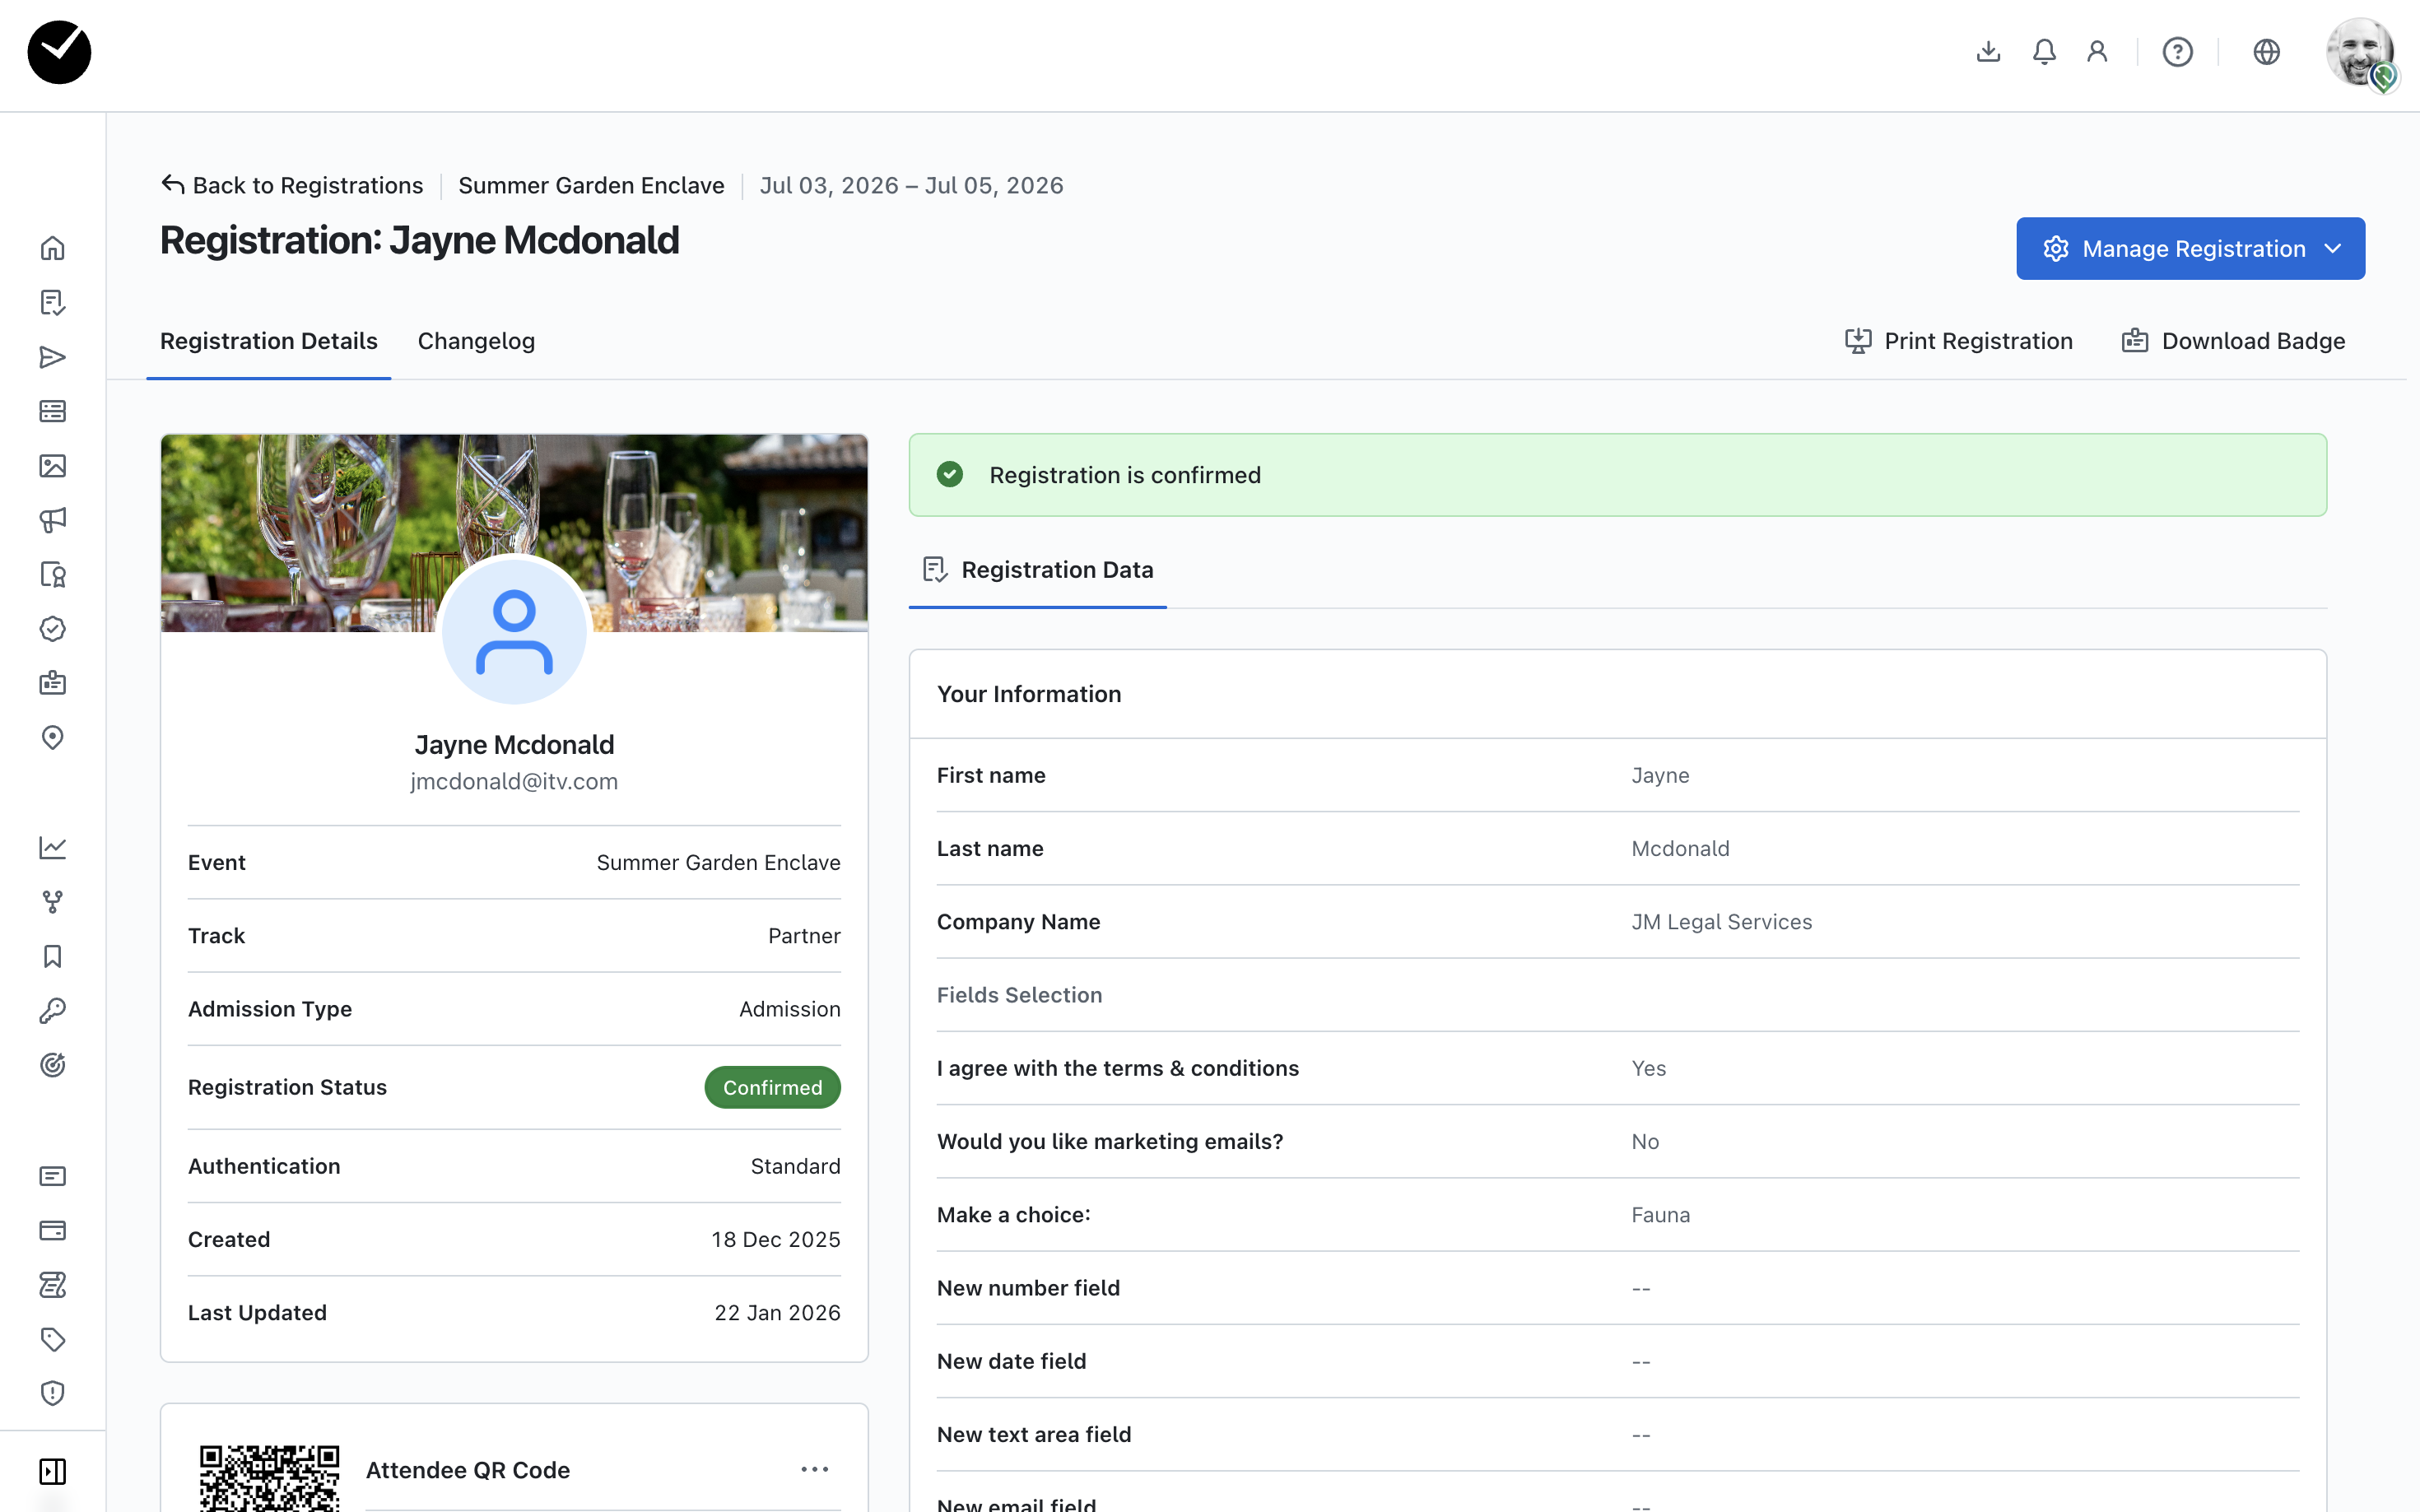Click the notifications bell icon

[x=2044, y=52]
